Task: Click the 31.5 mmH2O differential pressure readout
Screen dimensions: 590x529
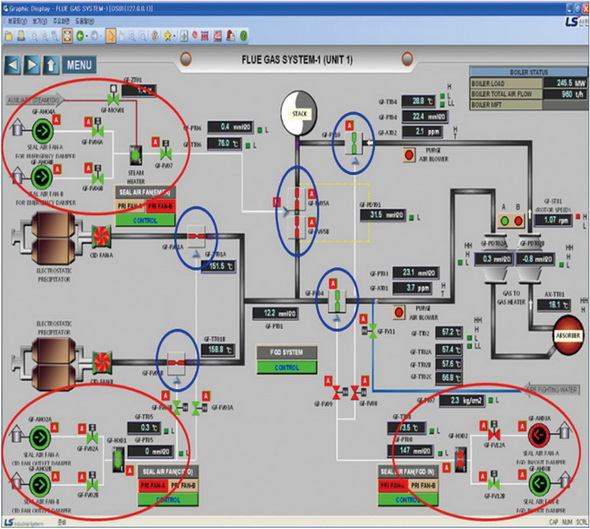Action: [x=383, y=215]
